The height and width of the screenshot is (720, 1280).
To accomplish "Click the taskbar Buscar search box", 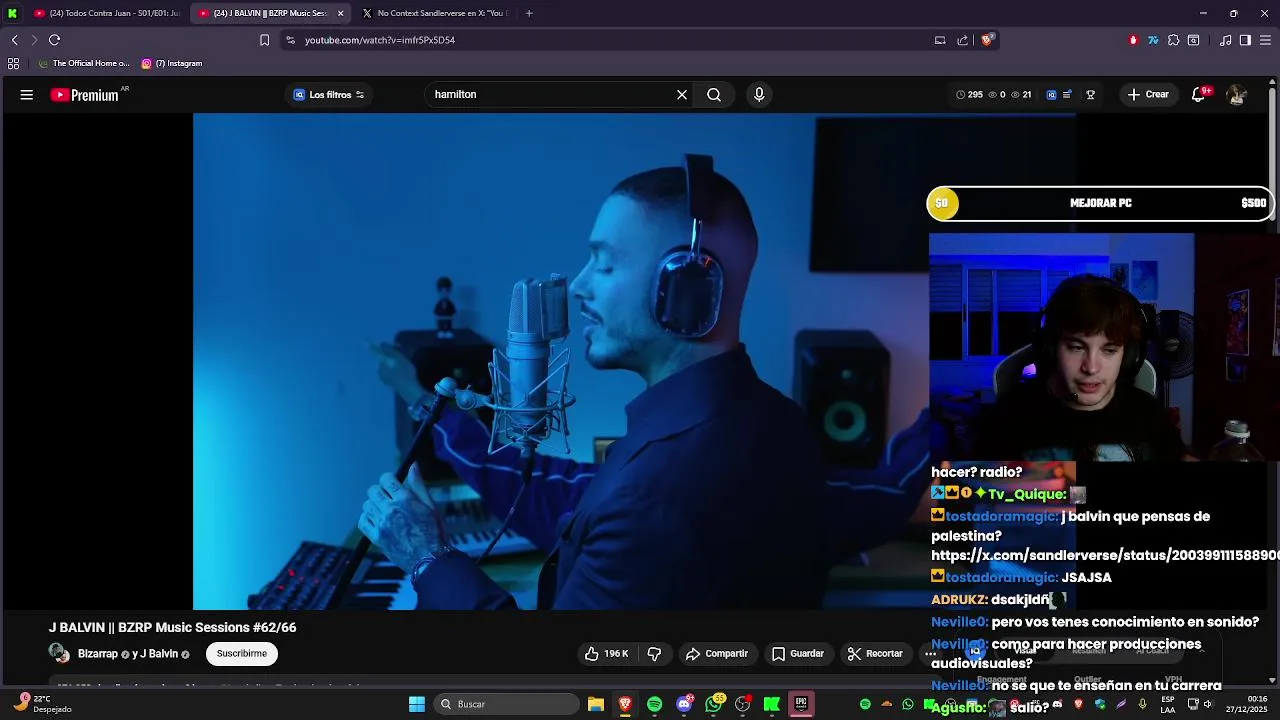I will 507,704.
